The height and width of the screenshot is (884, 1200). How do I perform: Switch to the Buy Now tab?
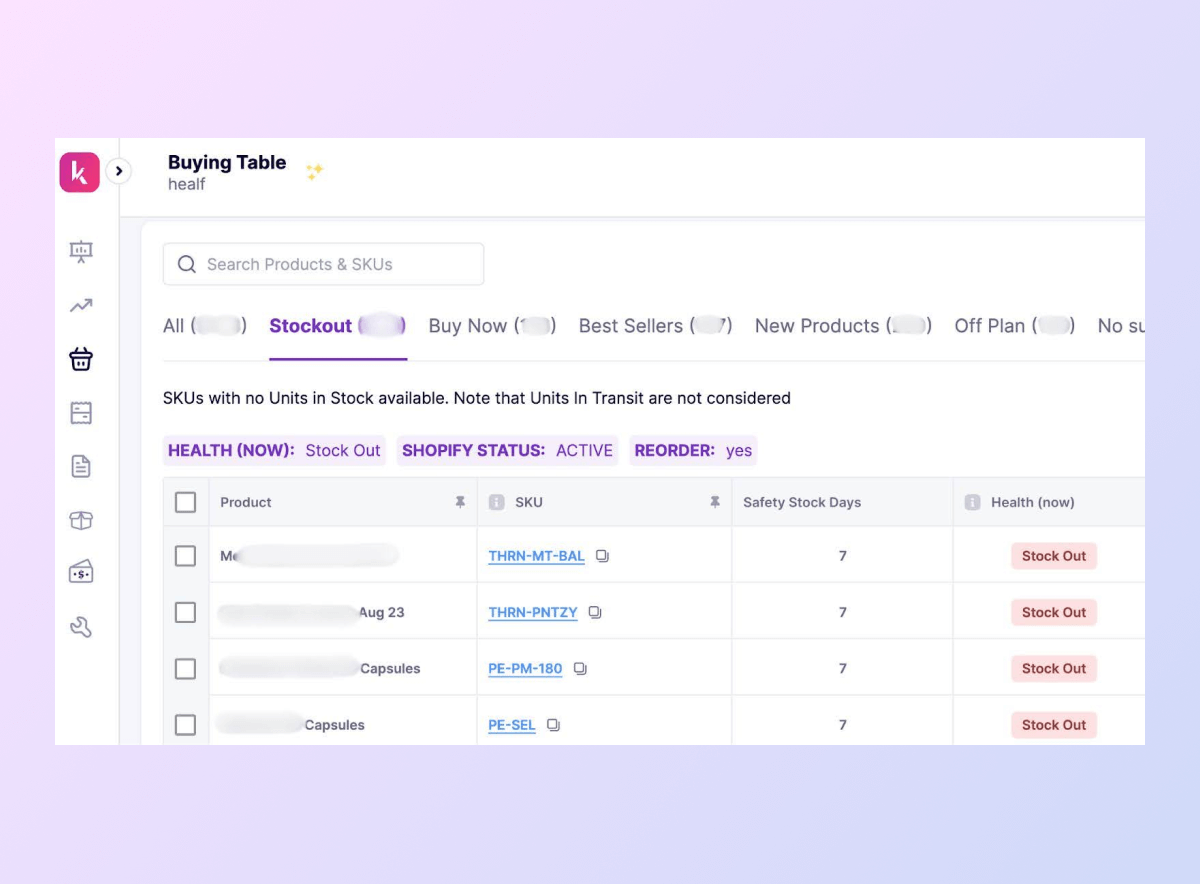click(492, 325)
